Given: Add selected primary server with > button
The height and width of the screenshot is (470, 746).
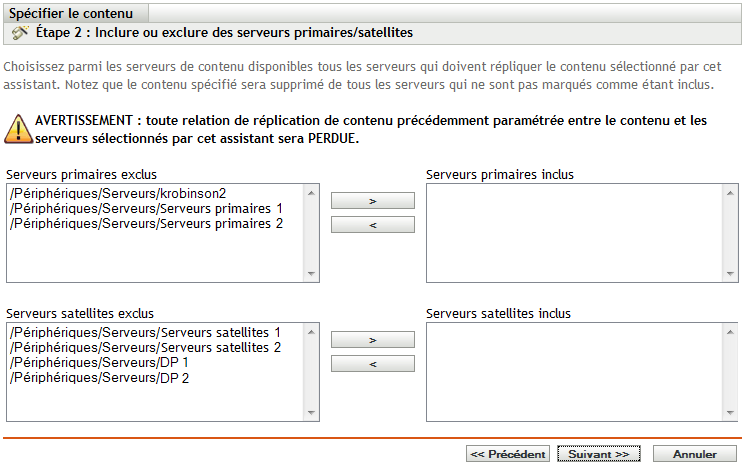Looking at the screenshot, I should 372,201.
